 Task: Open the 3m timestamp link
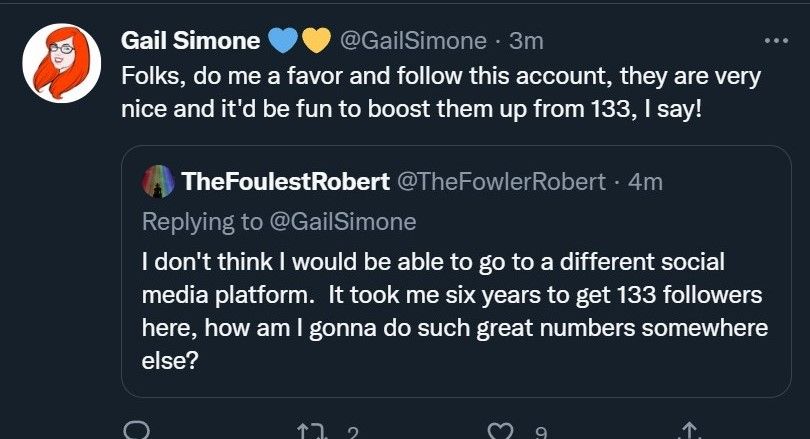coord(526,41)
